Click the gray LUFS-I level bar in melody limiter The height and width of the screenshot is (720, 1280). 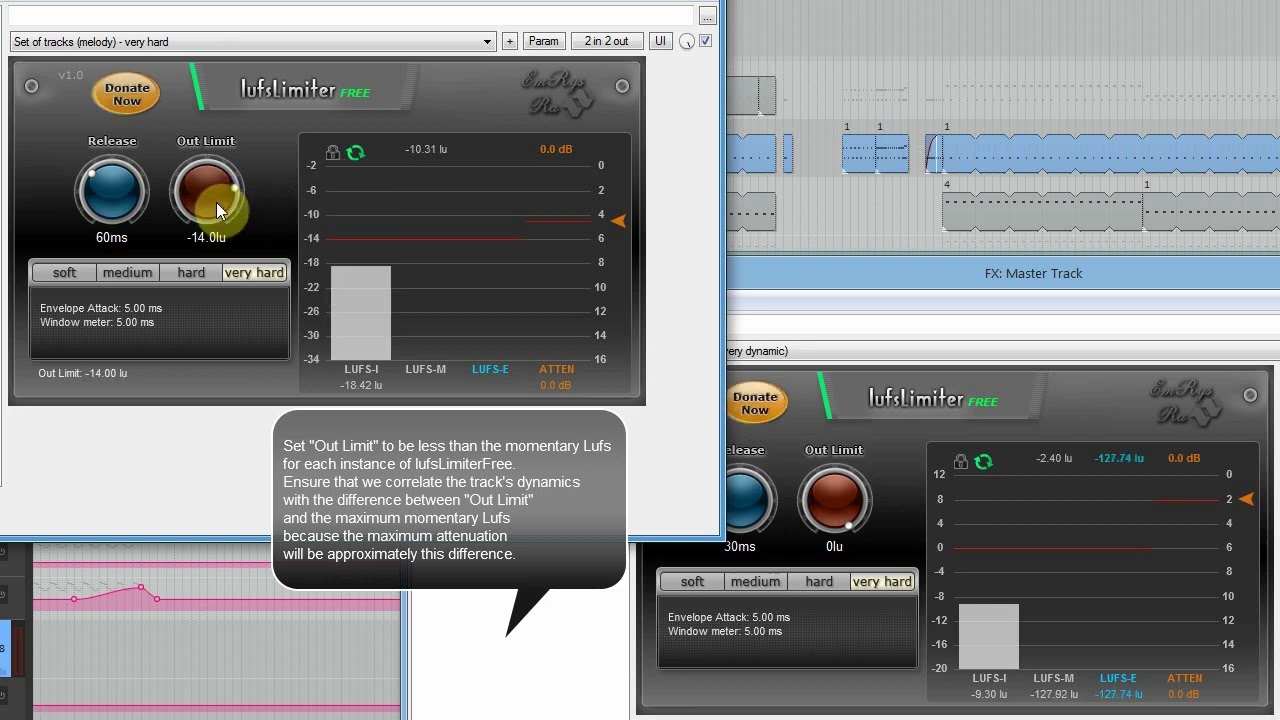point(361,313)
